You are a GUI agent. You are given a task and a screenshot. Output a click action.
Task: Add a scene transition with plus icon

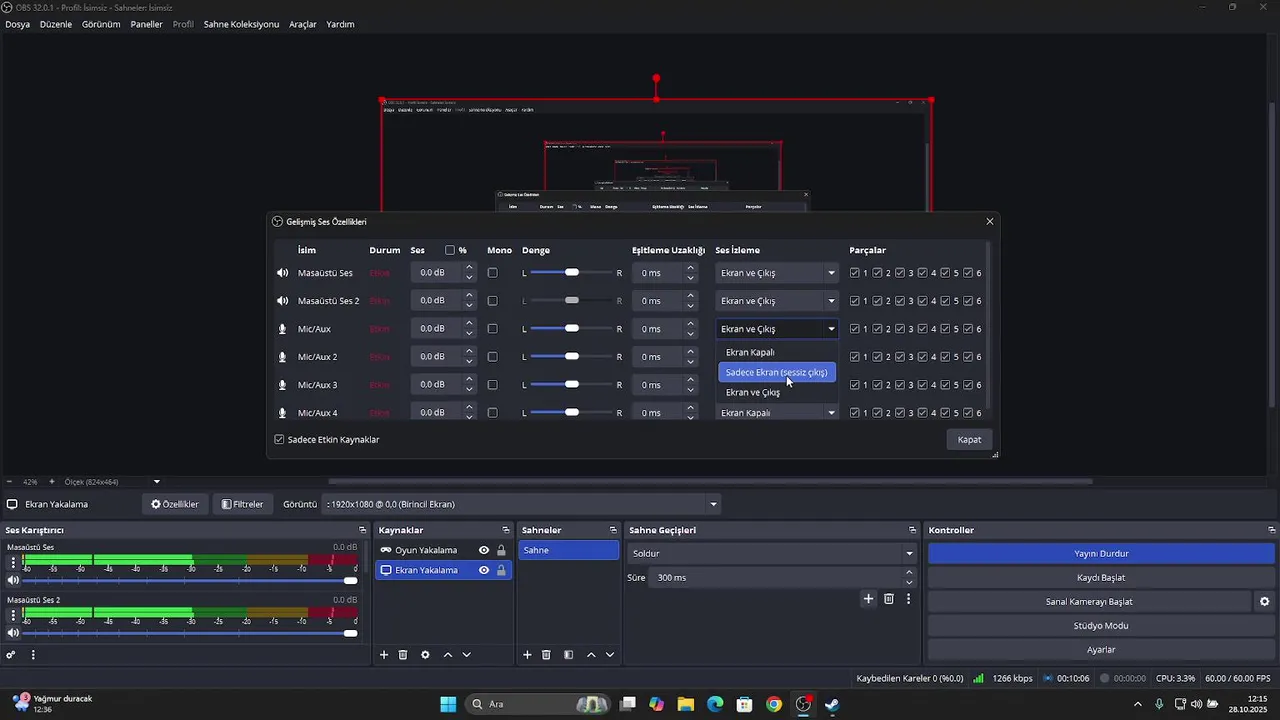pyautogui.click(x=868, y=598)
